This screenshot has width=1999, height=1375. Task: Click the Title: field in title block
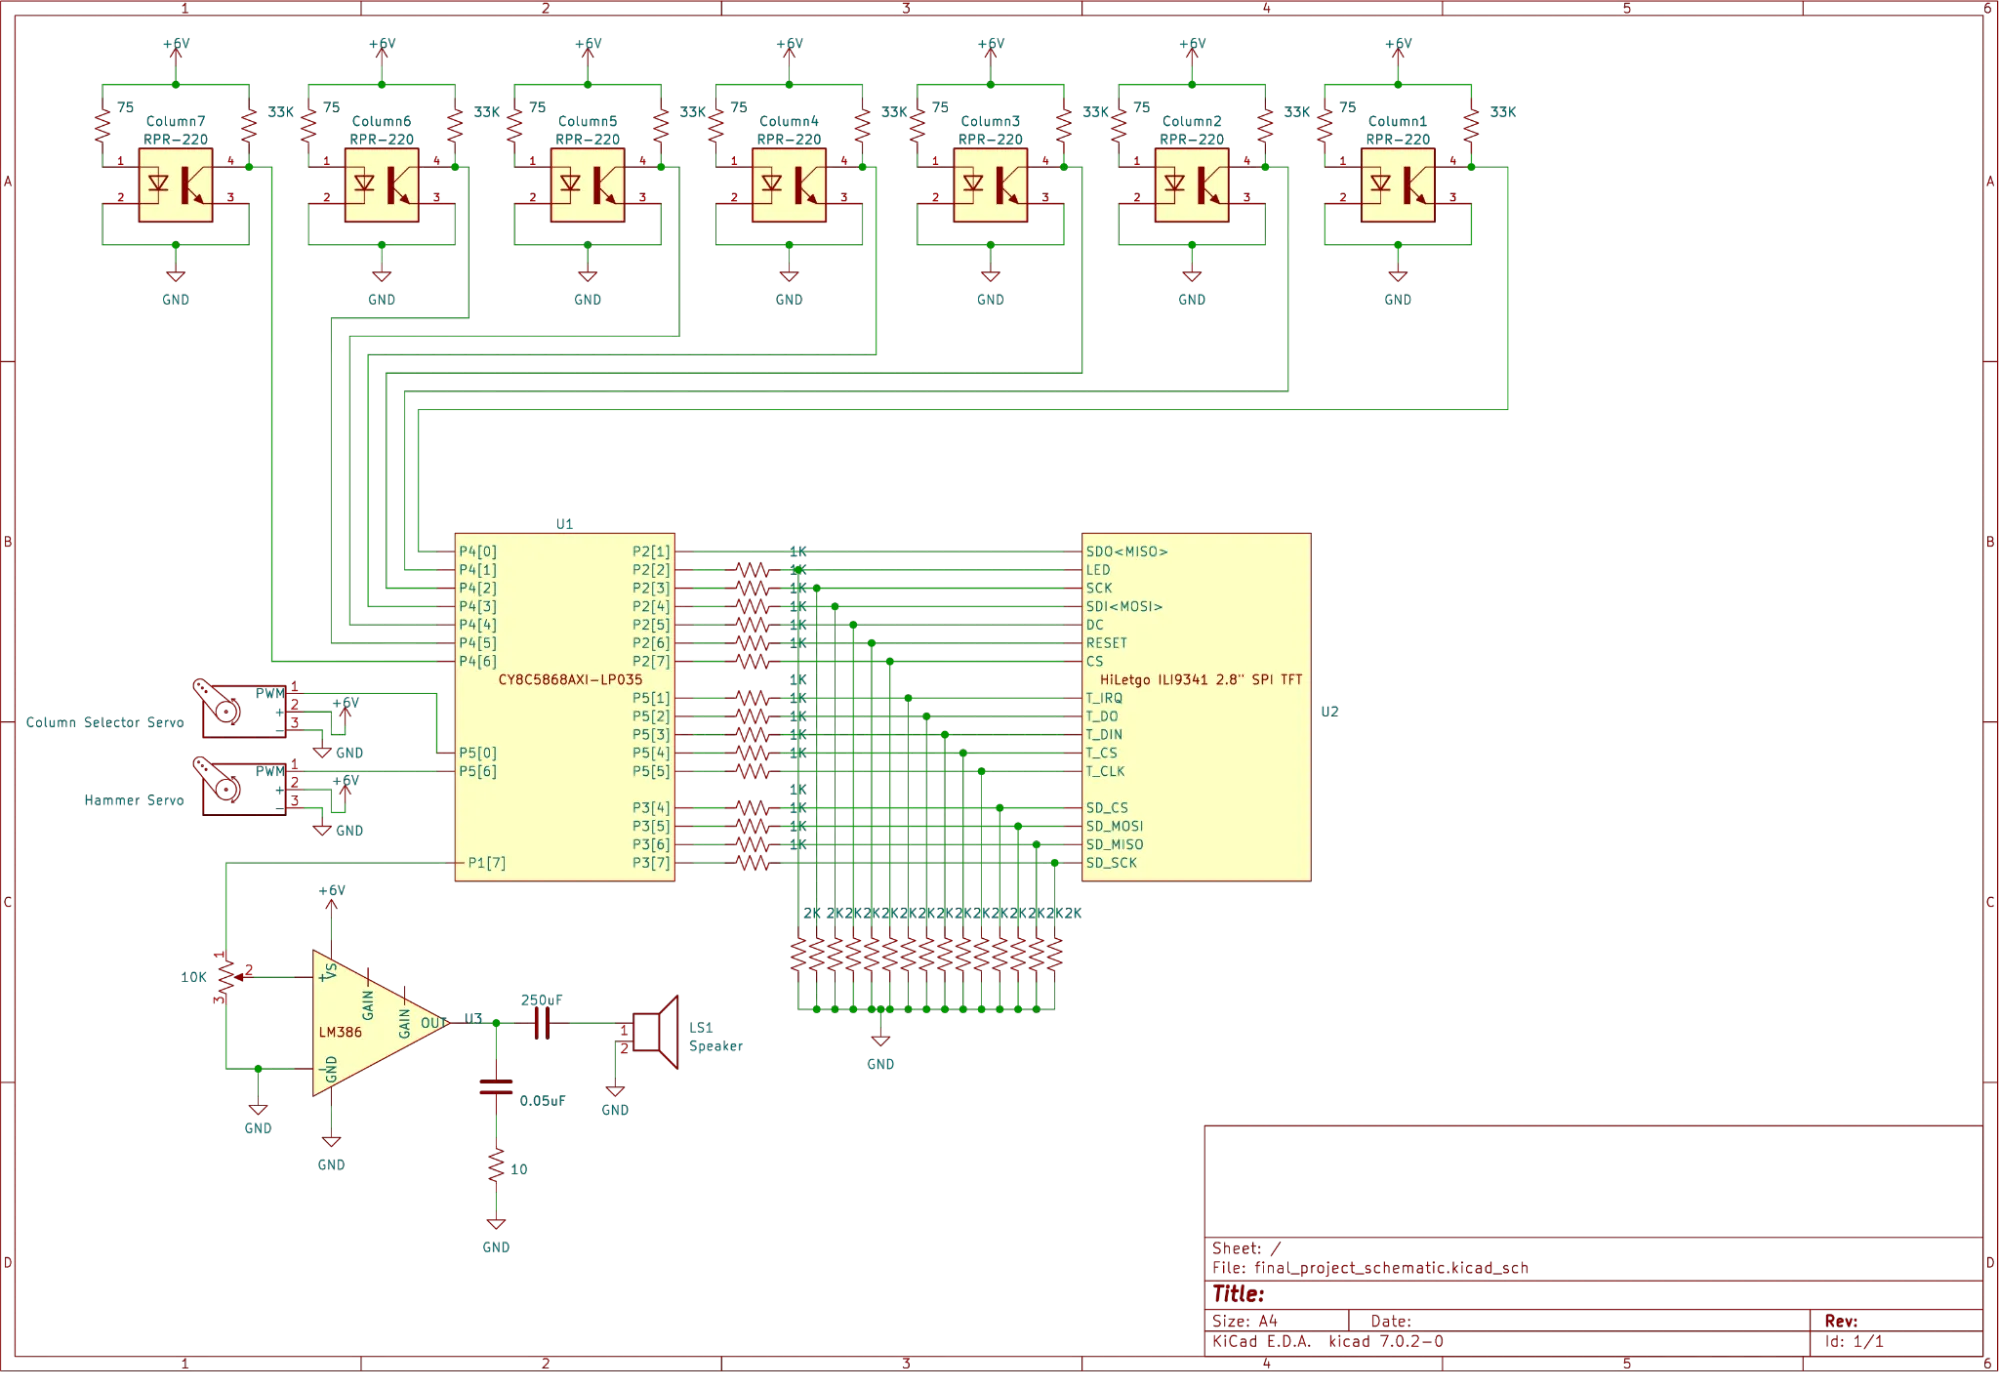(1239, 1294)
